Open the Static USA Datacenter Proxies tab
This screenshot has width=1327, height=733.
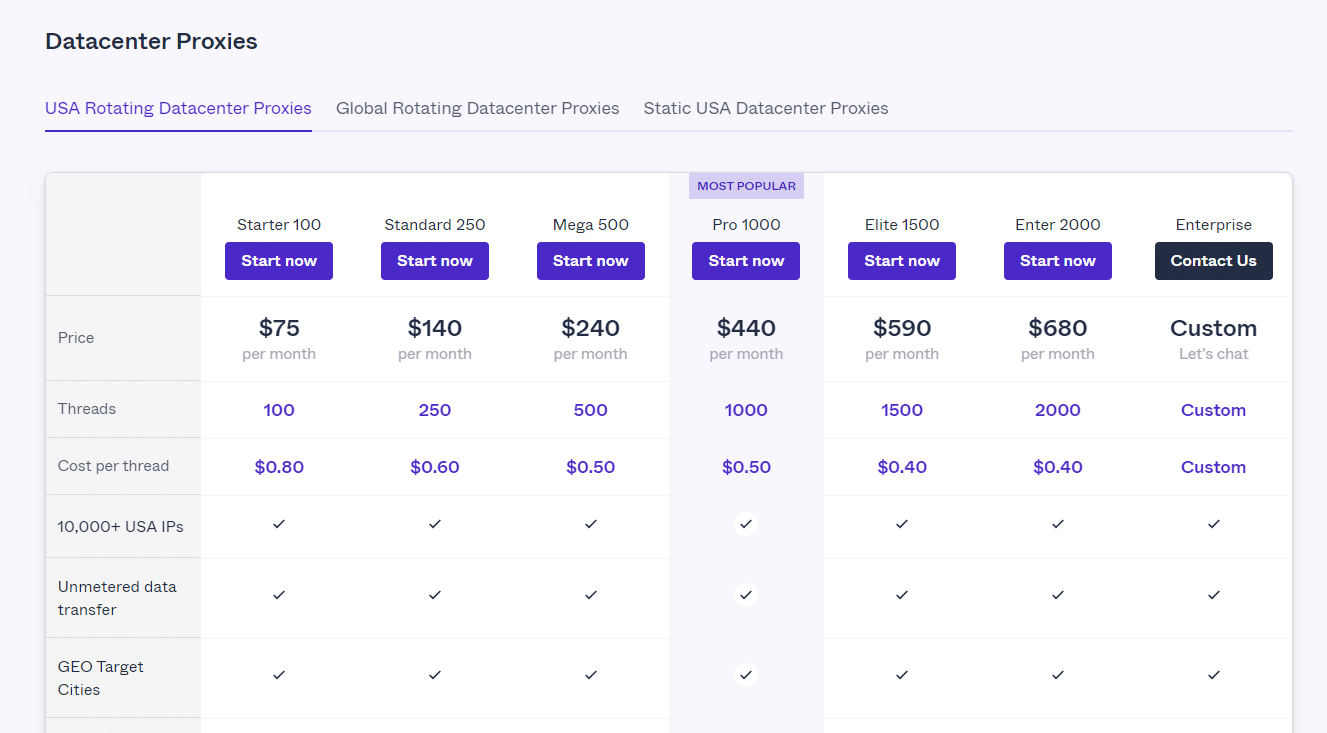pos(766,108)
